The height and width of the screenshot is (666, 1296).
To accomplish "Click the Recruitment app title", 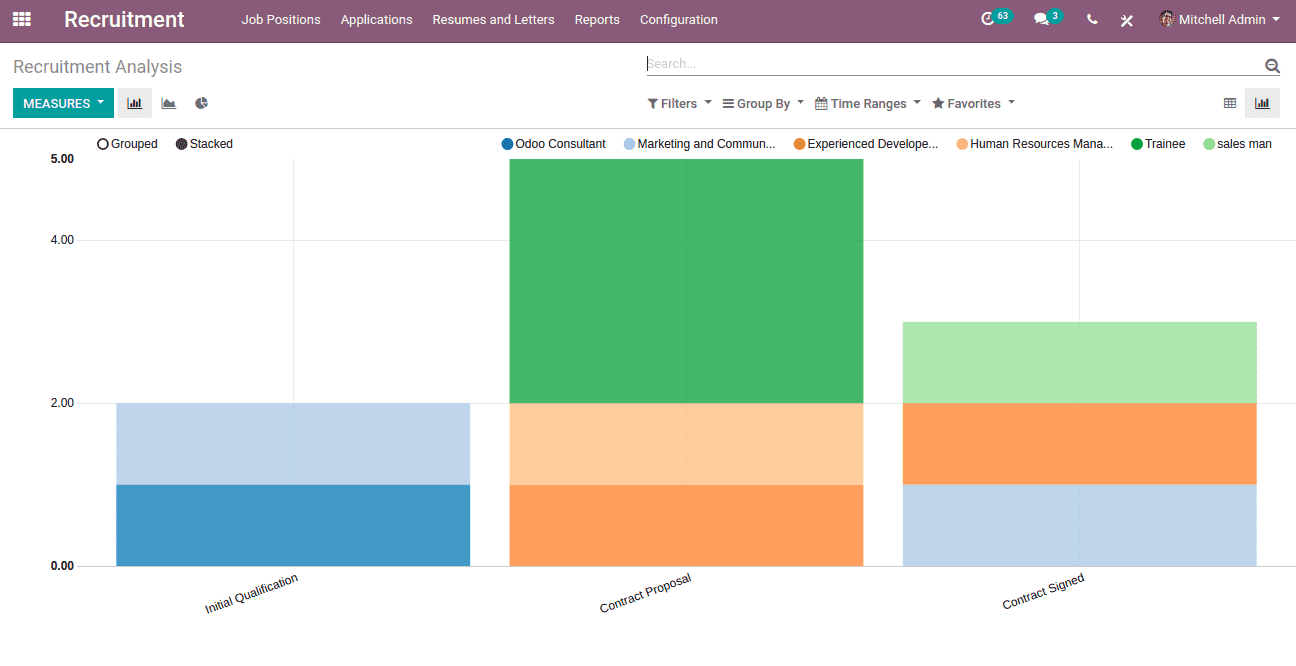I will [x=124, y=19].
